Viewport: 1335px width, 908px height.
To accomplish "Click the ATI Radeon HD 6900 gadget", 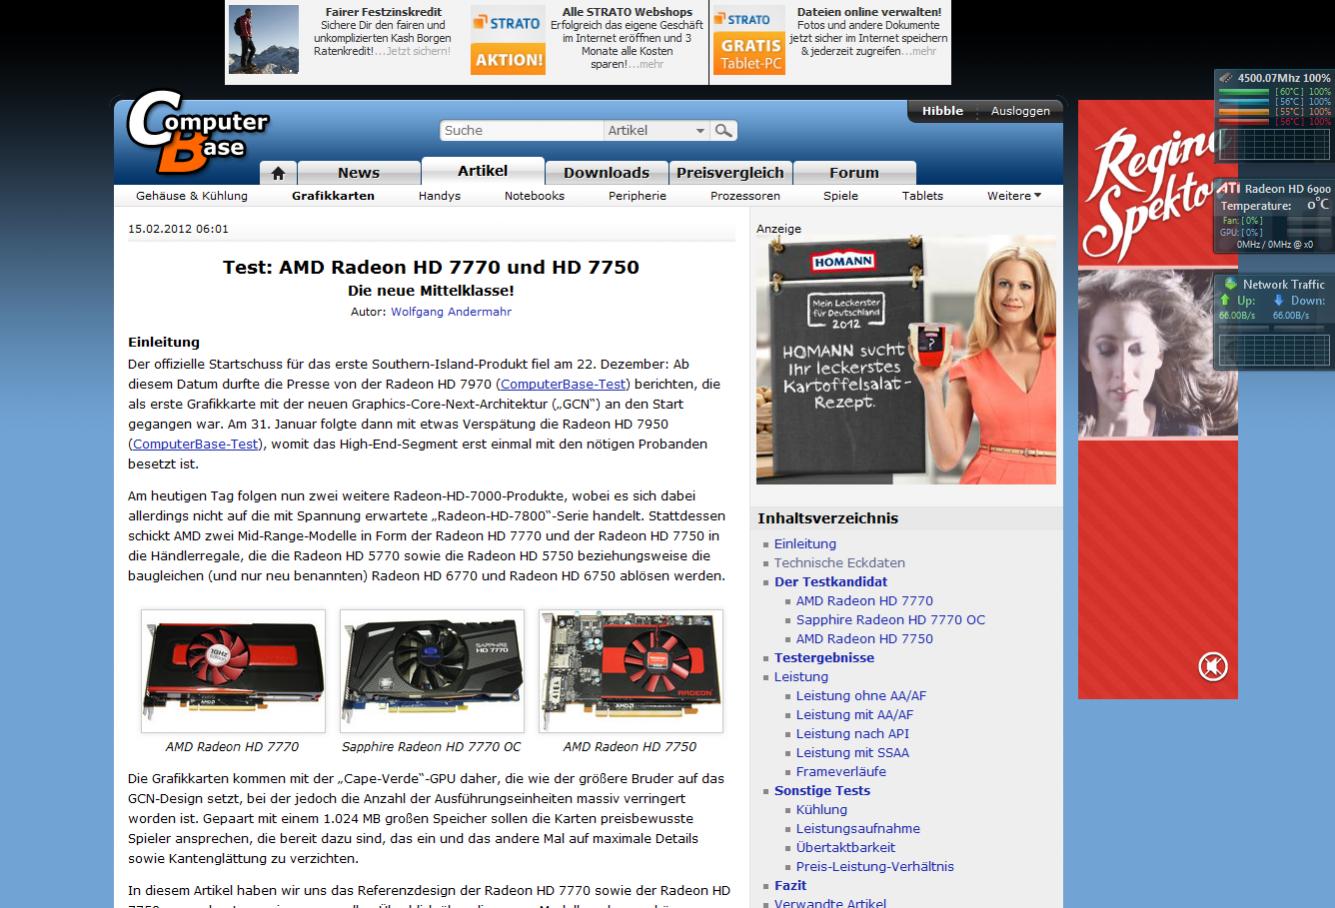I will point(1274,216).
